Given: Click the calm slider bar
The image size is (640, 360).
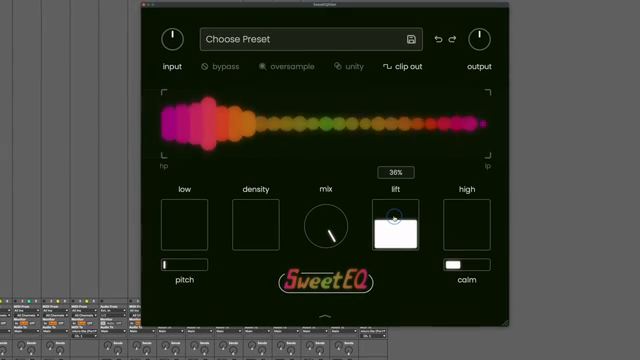Looking at the screenshot, I should [x=467, y=265].
